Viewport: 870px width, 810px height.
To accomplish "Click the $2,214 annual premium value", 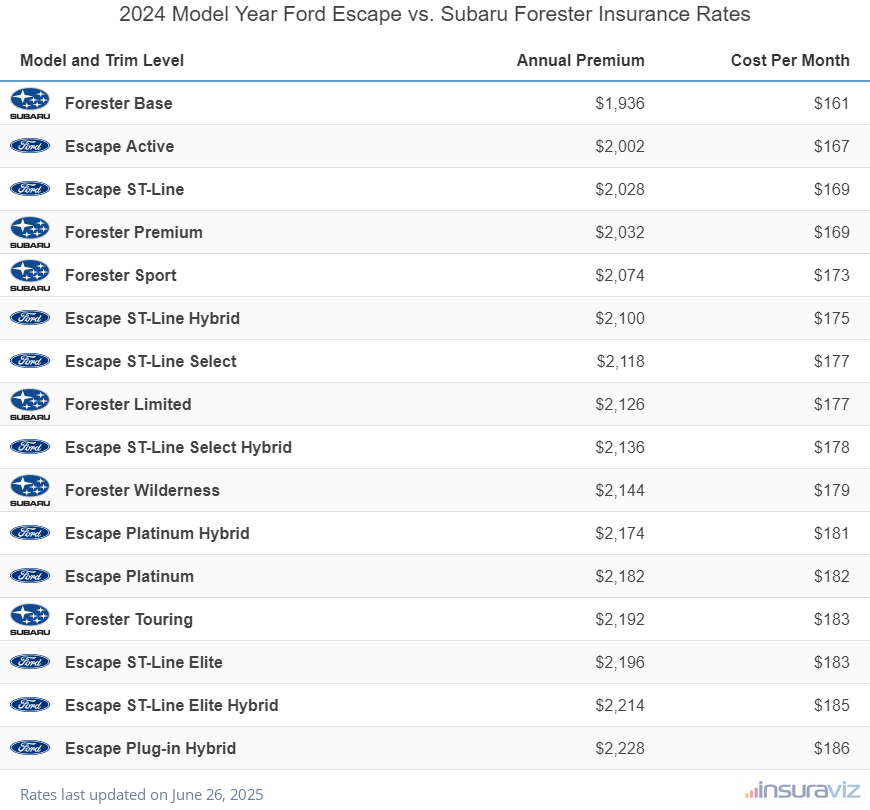I will tap(620, 705).
